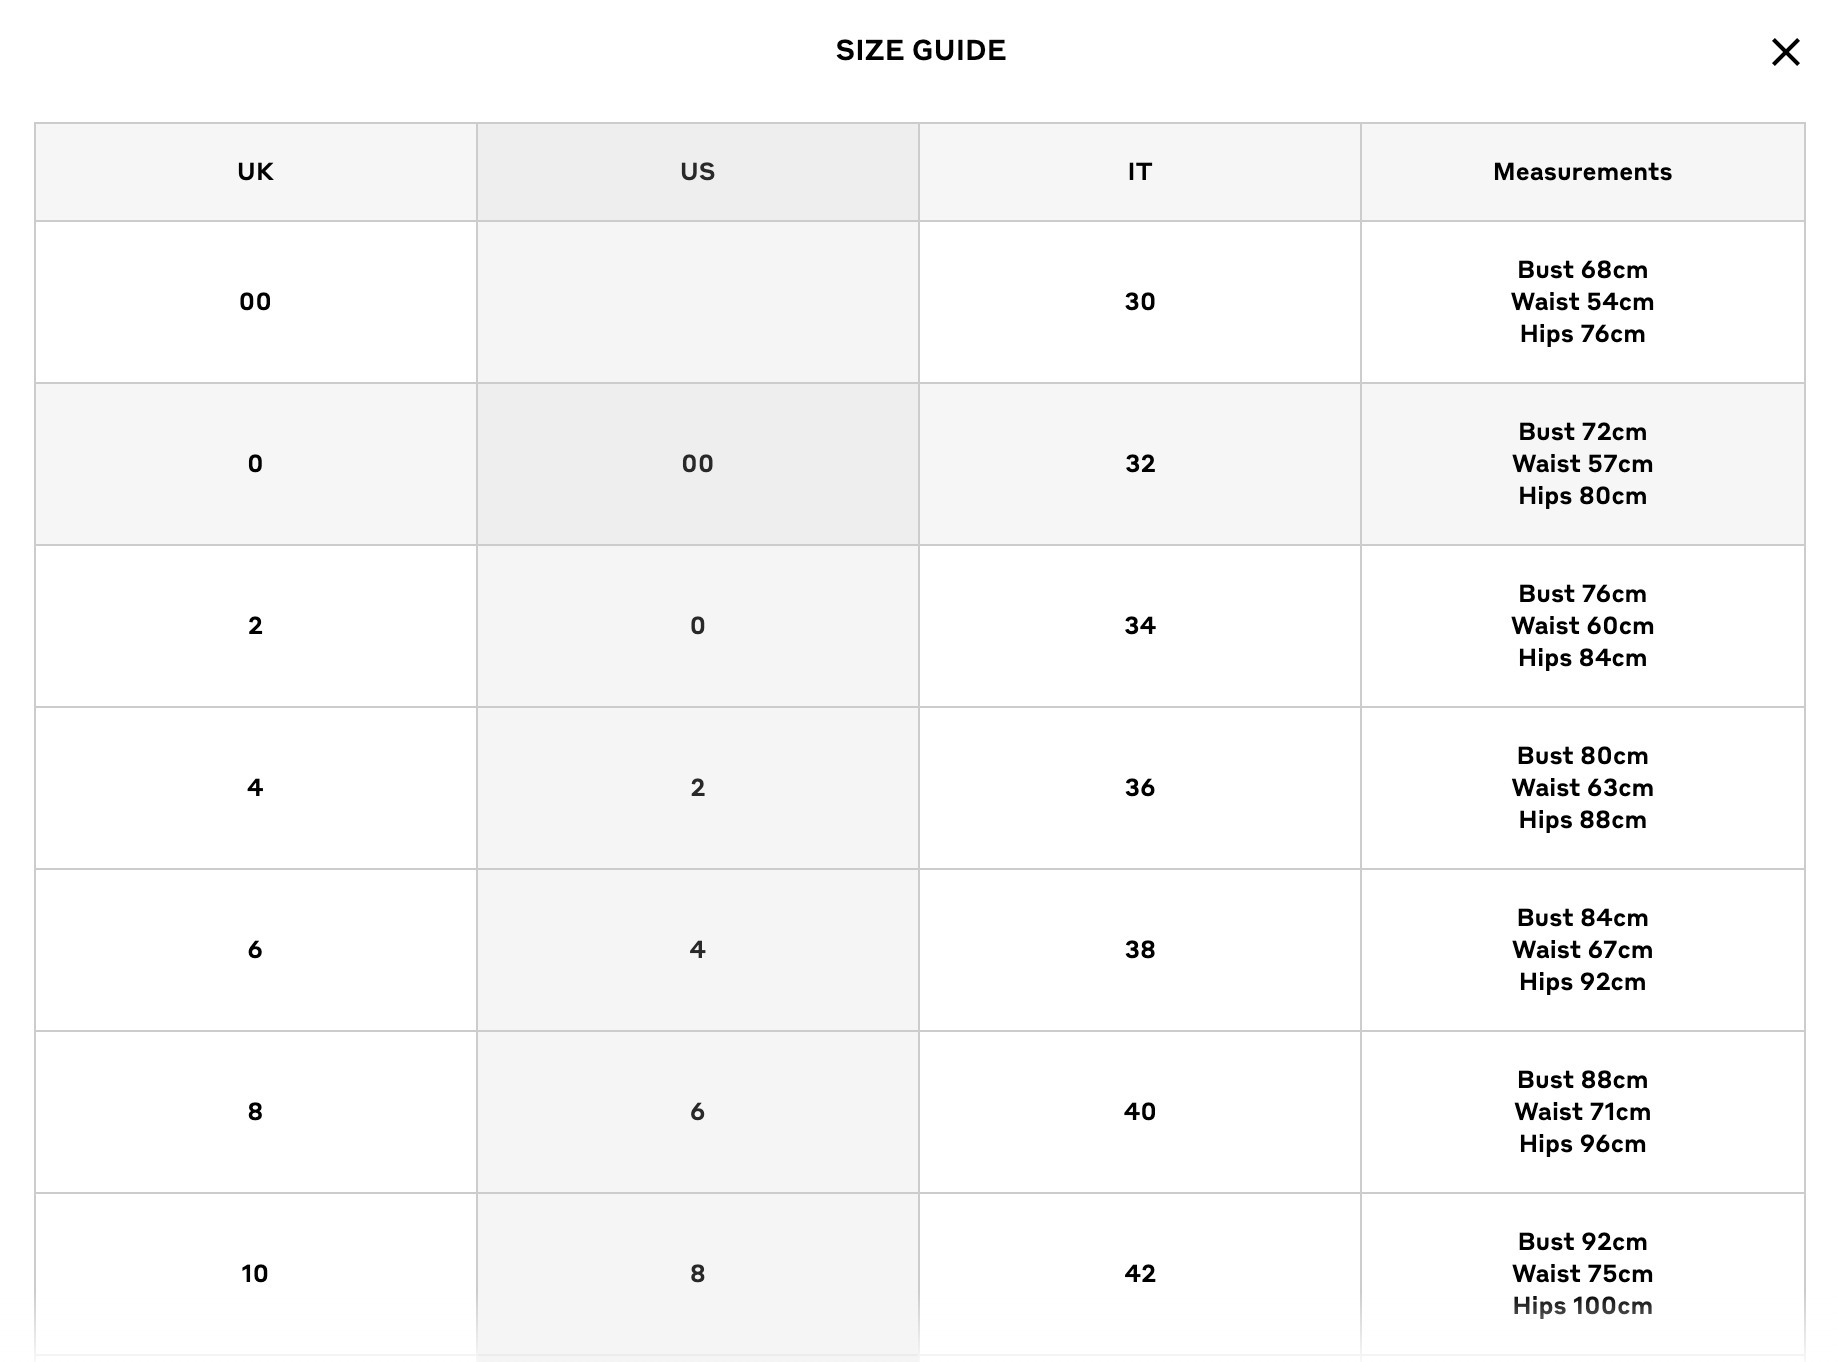The image size is (1838, 1362).
Task: Select the UK column header
Action: 256,172
